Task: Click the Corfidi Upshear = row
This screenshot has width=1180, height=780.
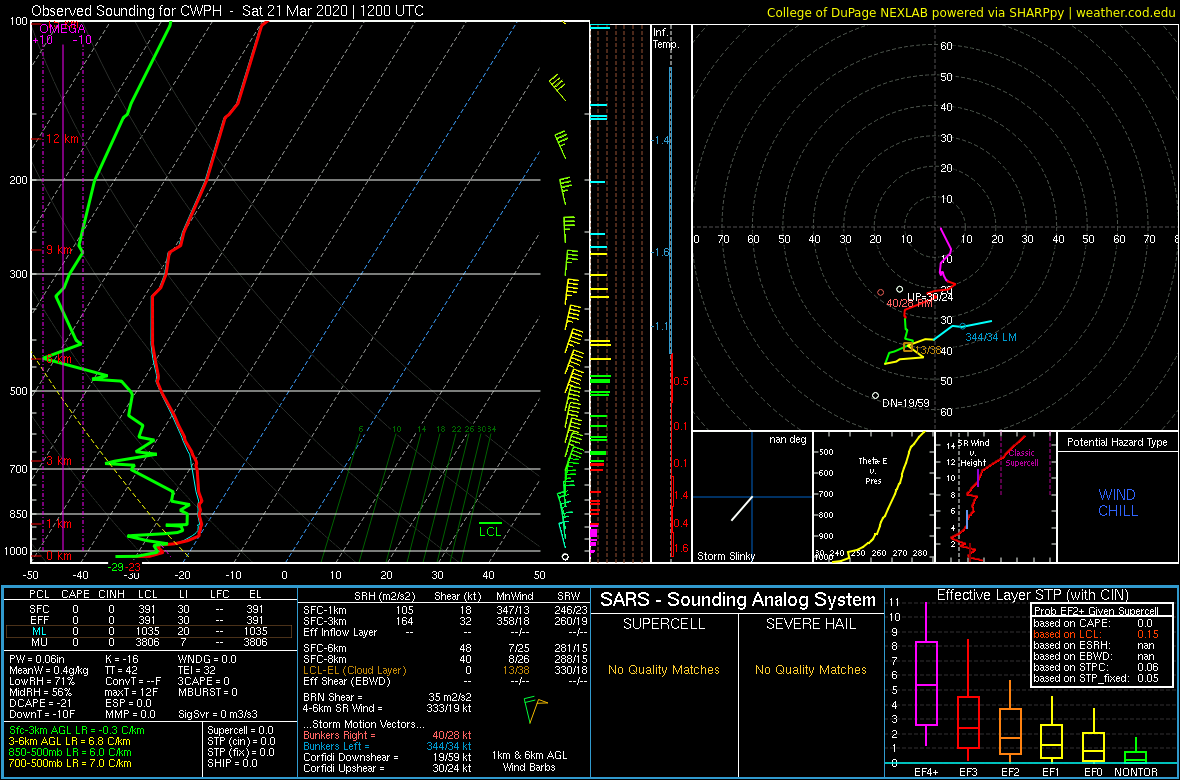Action: tap(388, 768)
